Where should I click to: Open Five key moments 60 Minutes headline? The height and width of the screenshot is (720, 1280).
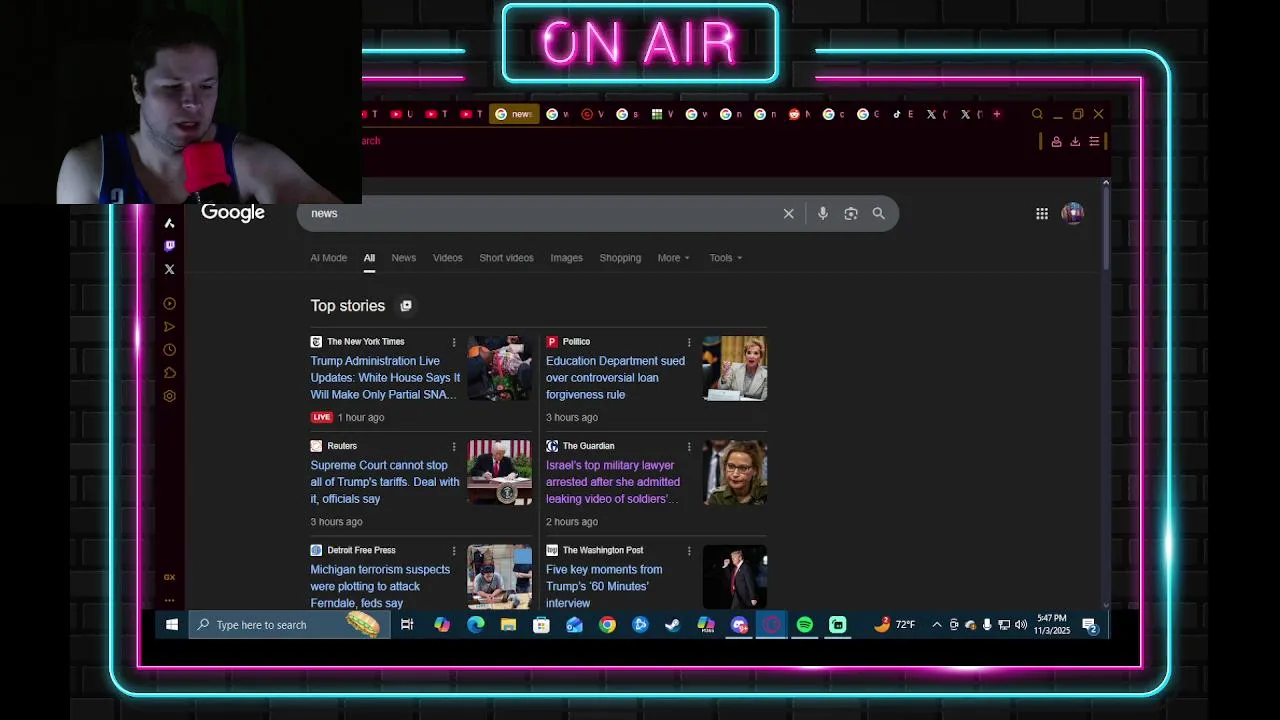point(604,586)
